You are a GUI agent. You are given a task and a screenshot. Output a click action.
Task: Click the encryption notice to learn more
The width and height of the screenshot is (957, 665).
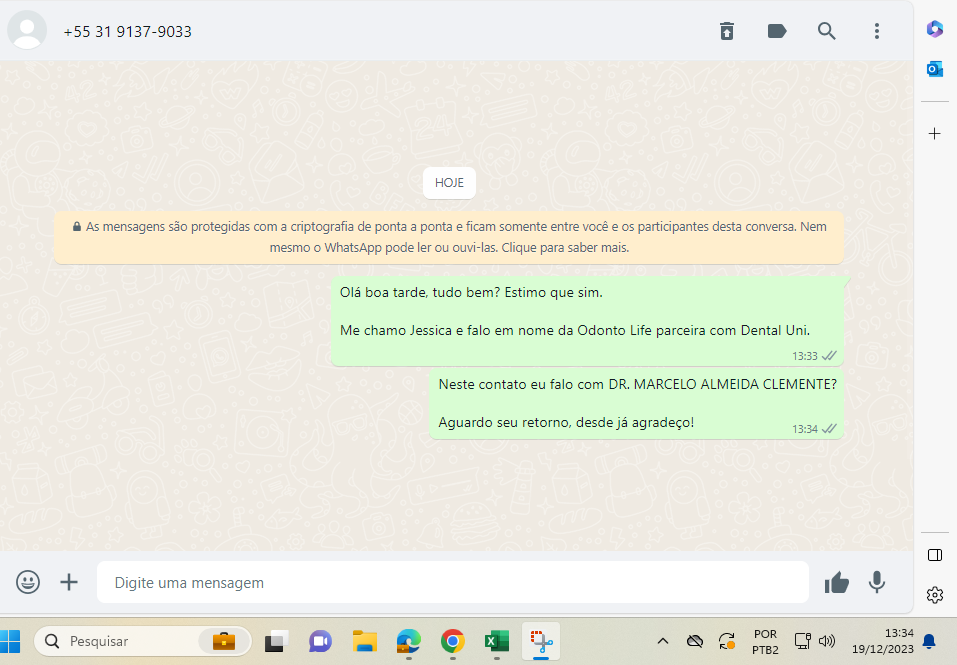point(449,237)
